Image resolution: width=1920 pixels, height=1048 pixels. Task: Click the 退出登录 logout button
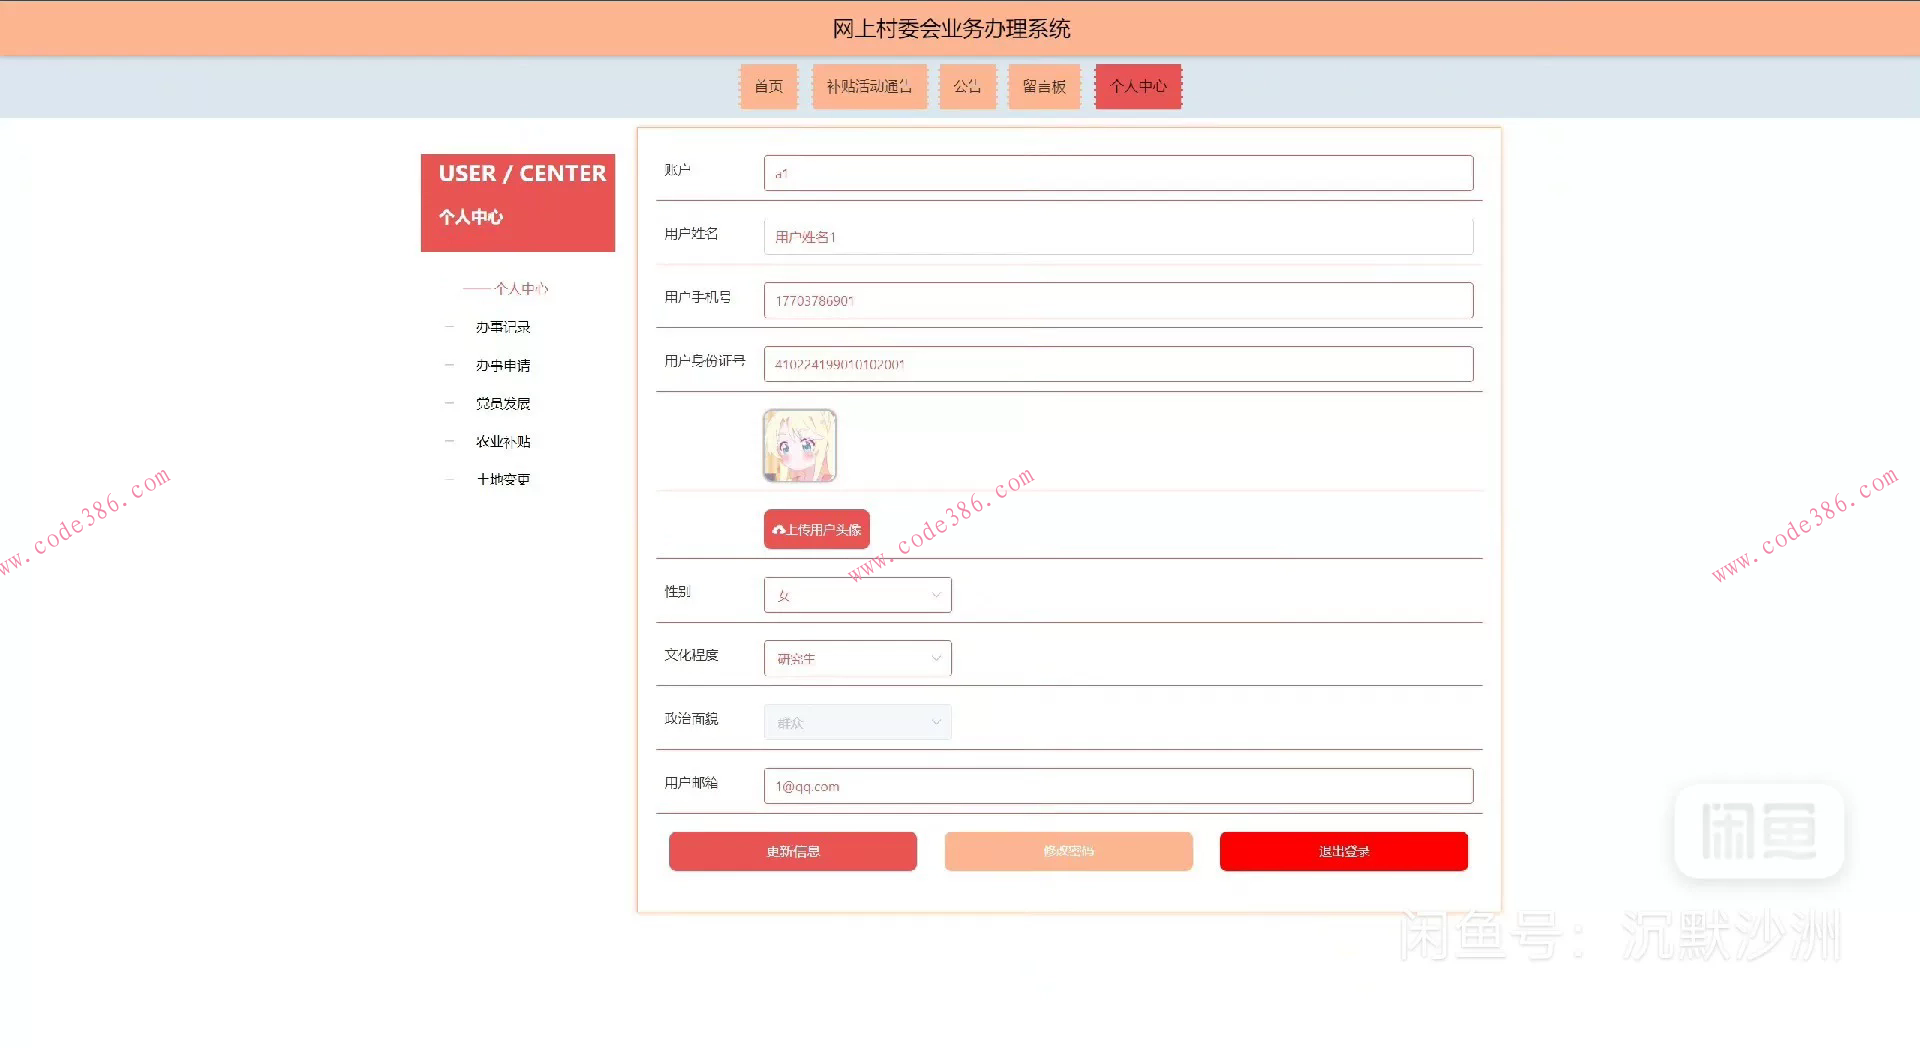click(x=1343, y=851)
